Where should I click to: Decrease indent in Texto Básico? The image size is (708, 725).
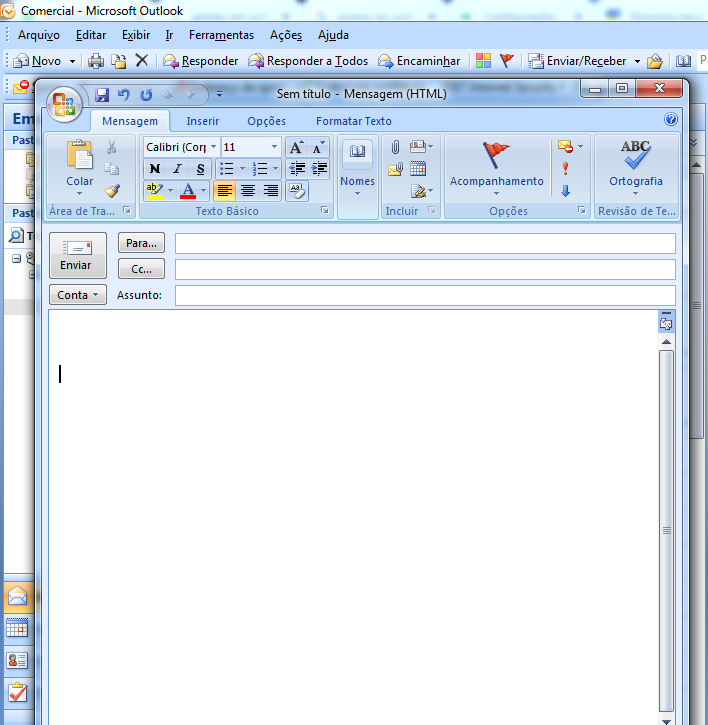[297, 169]
